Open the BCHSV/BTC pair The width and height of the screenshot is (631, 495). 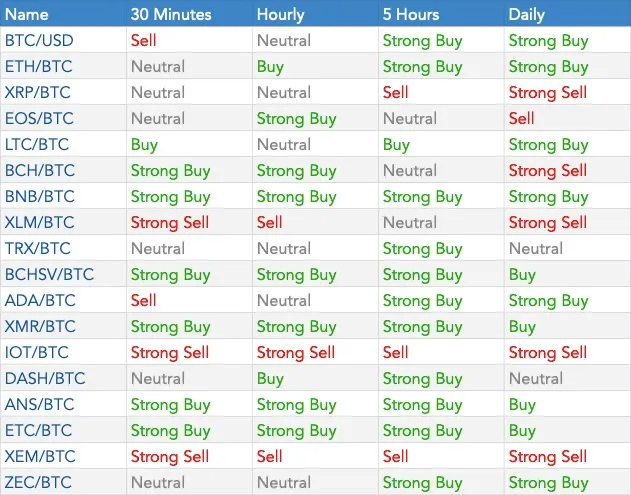point(49,274)
